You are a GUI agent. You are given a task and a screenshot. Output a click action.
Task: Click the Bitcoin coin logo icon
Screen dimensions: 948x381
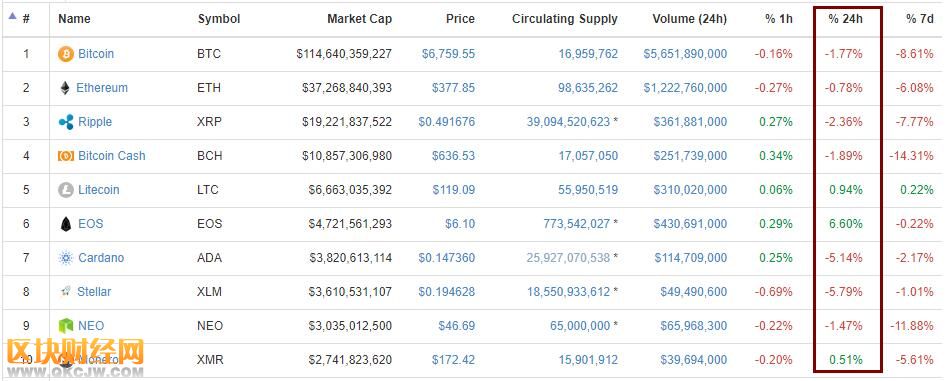coord(65,54)
